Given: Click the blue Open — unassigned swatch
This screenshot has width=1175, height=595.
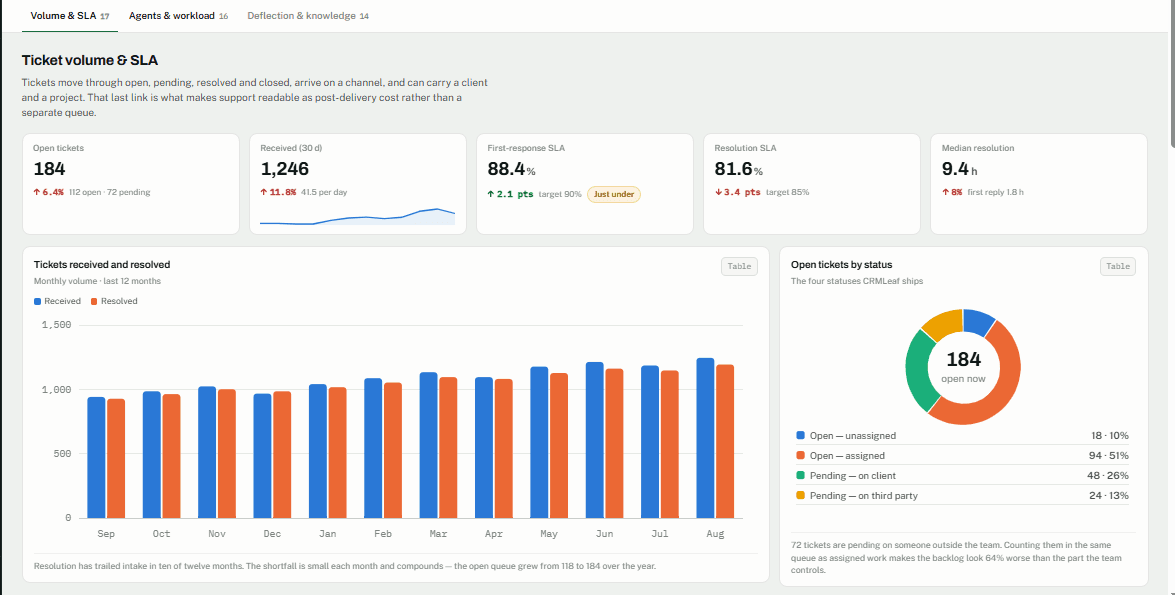Looking at the screenshot, I should [x=800, y=435].
